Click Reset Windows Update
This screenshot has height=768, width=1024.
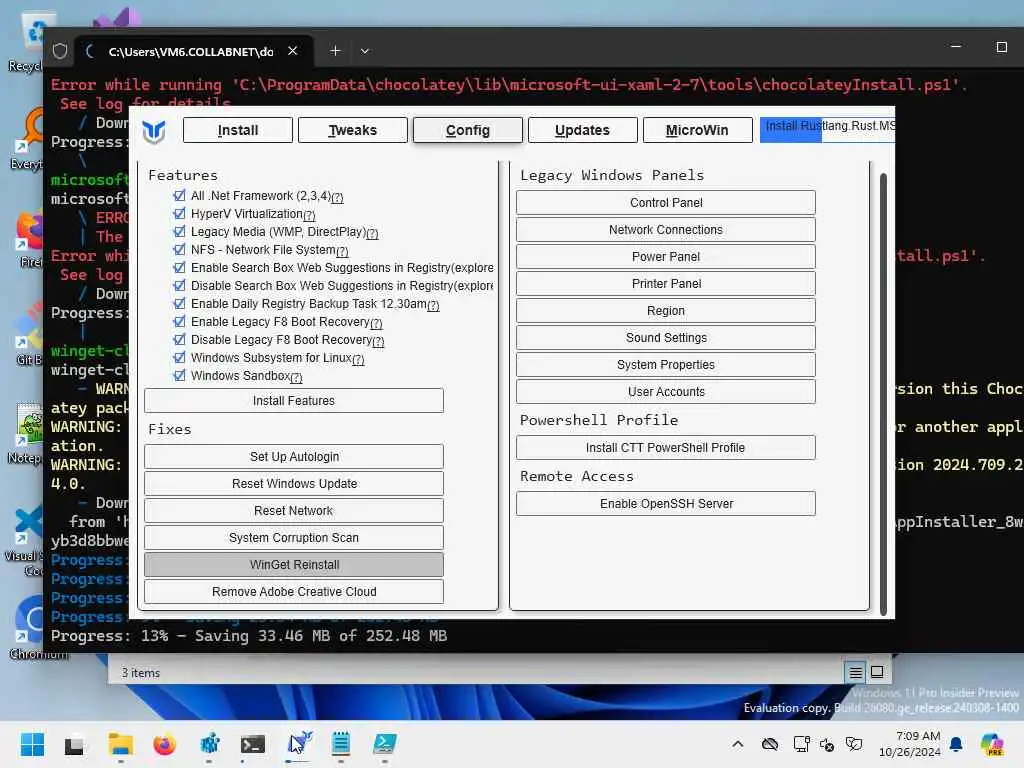[294, 483]
